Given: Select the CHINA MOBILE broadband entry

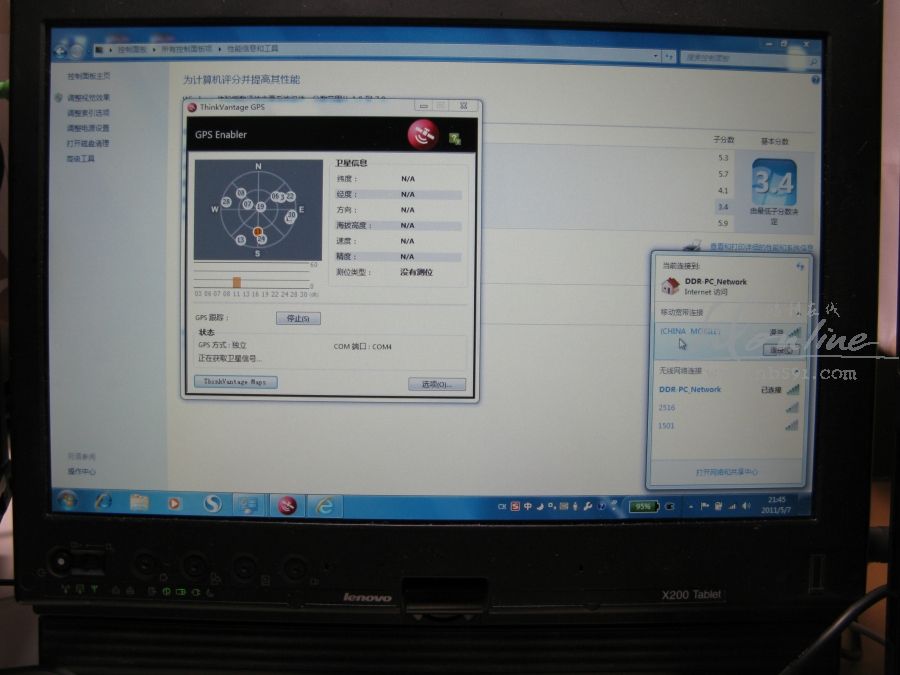Looking at the screenshot, I should tap(731, 340).
